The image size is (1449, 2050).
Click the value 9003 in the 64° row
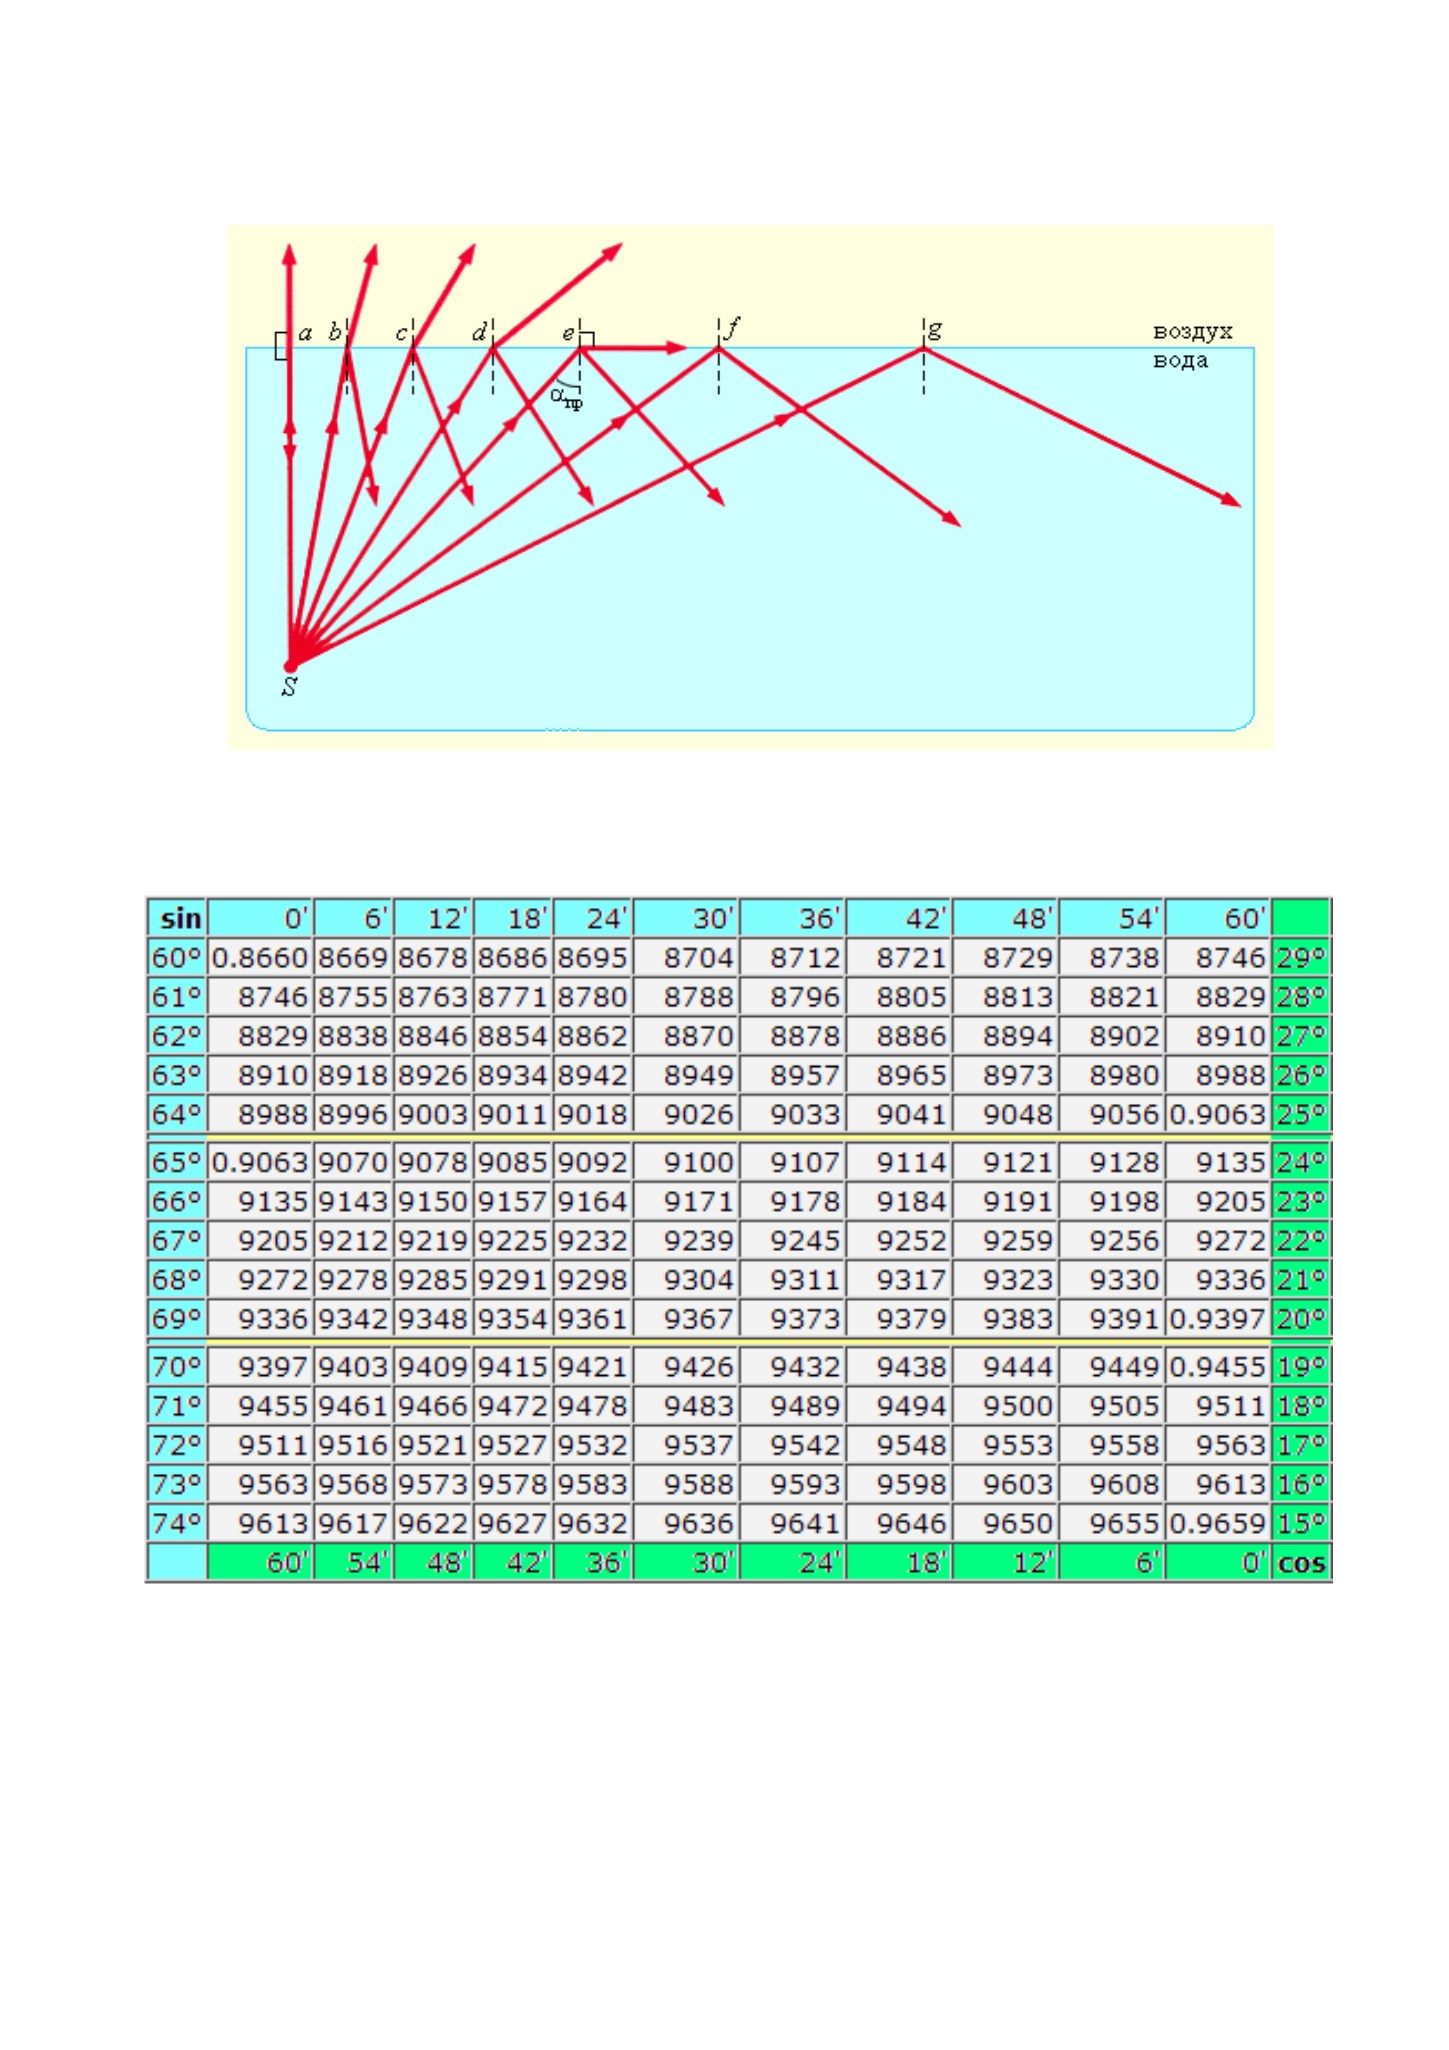coord(433,1114)
